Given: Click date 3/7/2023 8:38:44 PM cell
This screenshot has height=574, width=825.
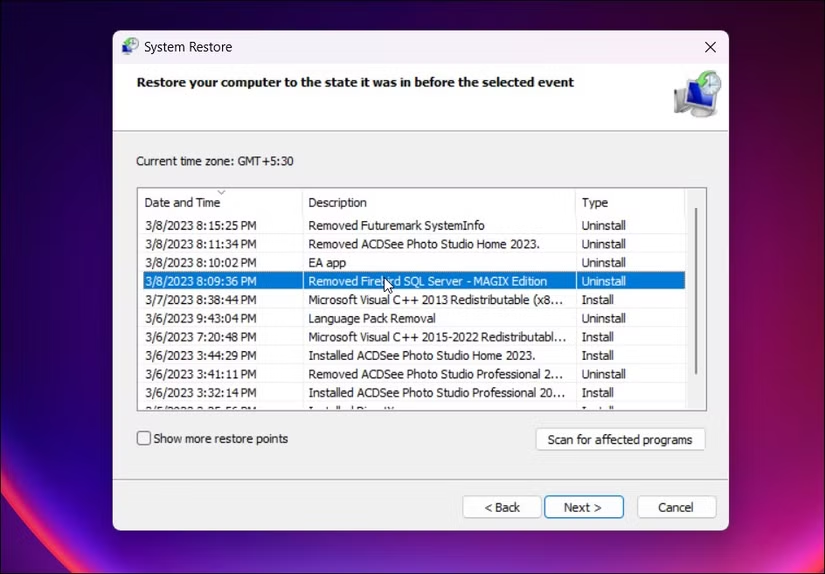Looking at the screenshot, I should (201, 299).
